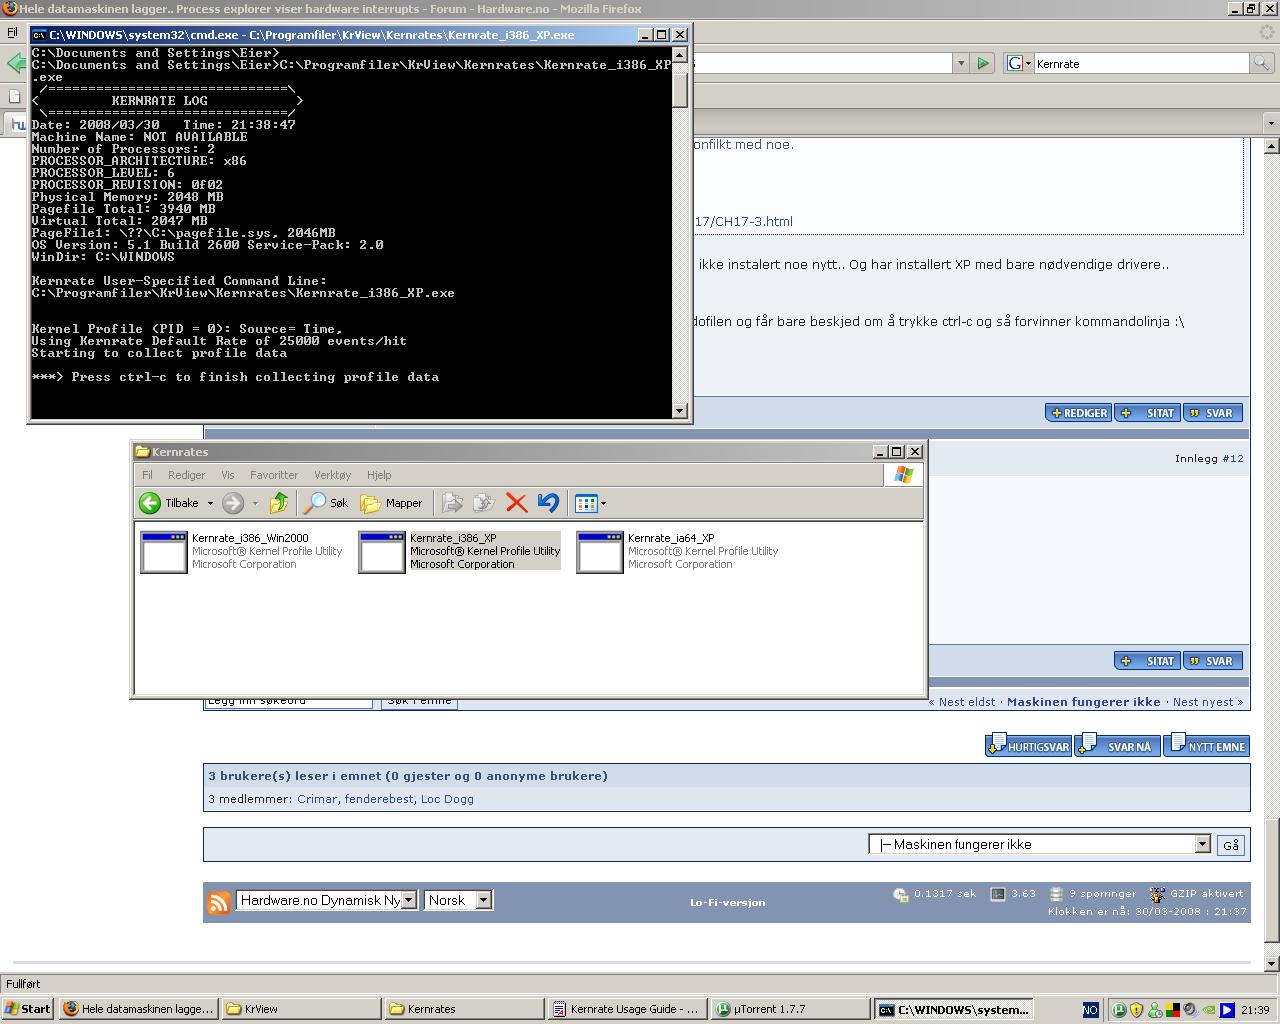Open the Fil menu in Kernrates window
The width and height of the screenshot is (1280, 1024).
point(147,475)
